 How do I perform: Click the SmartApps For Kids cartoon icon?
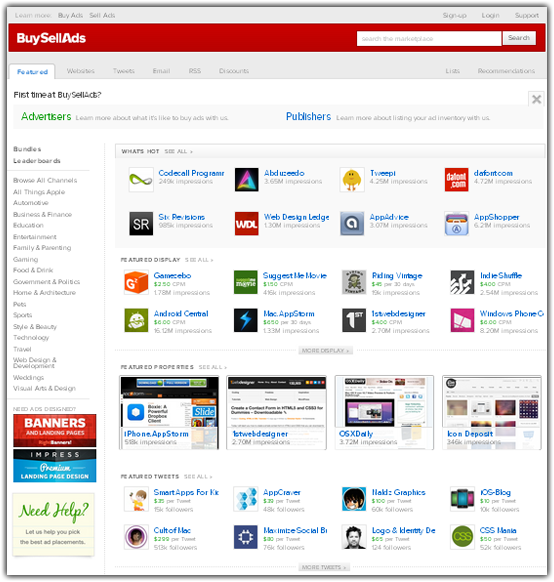(x=136, y=499)
